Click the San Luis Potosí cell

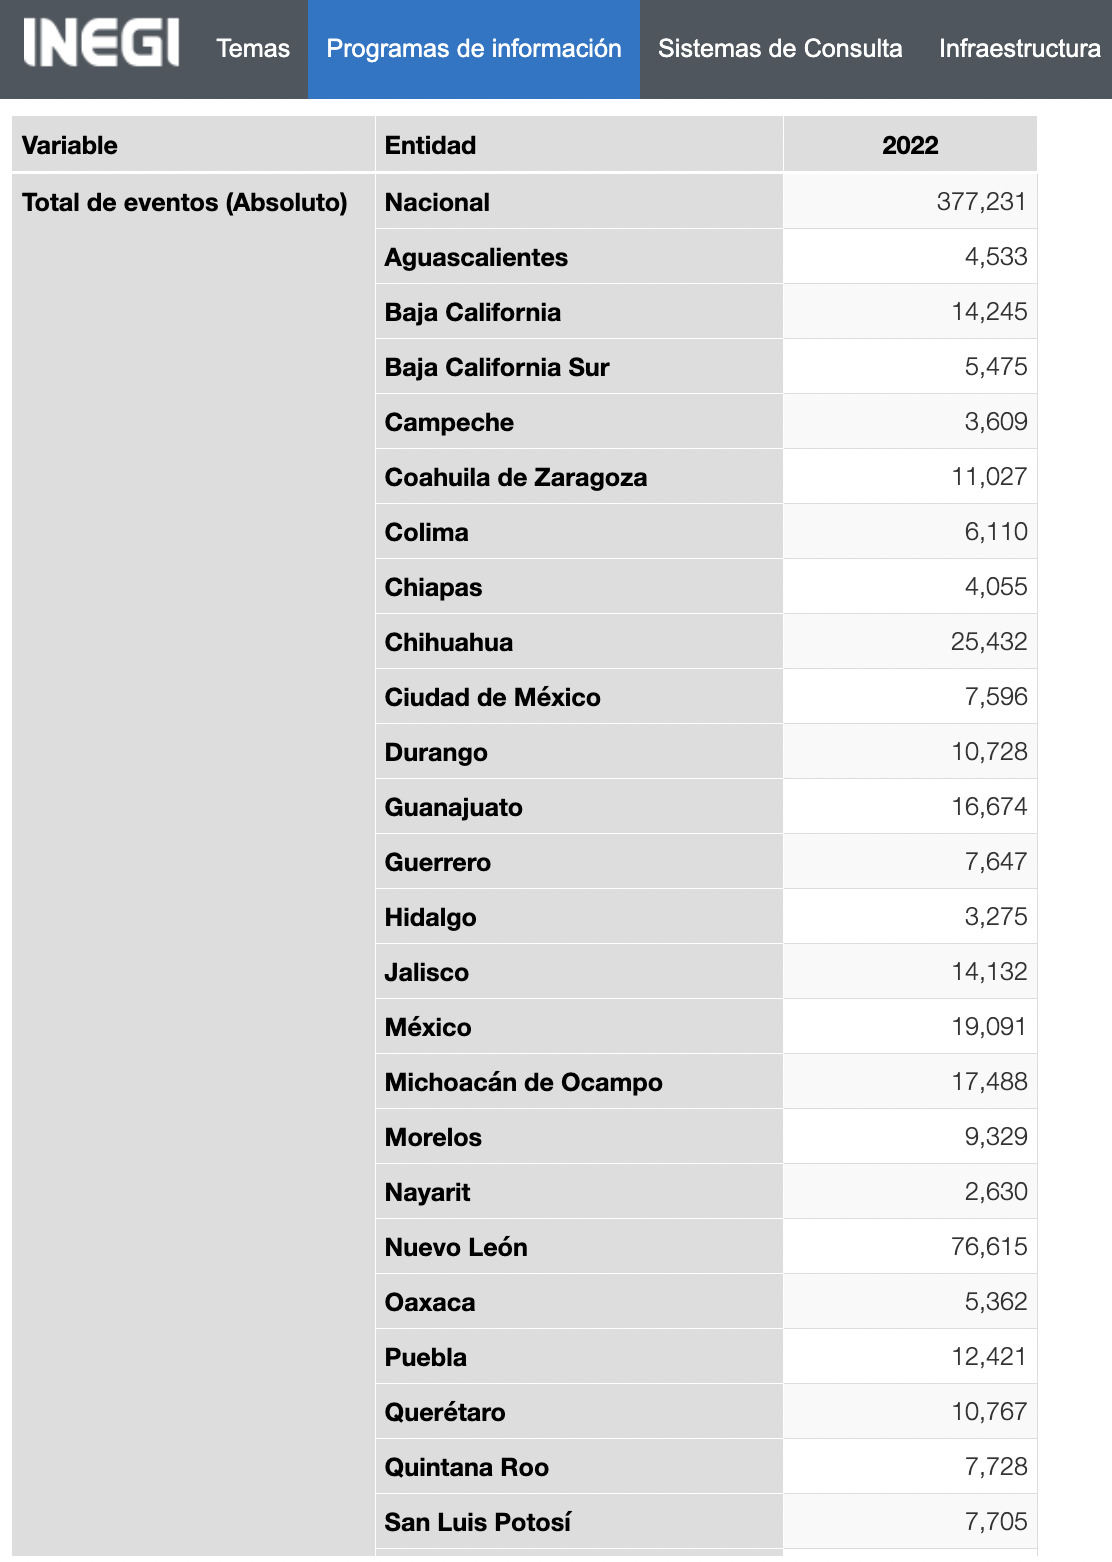click(x=478, y=1522)
